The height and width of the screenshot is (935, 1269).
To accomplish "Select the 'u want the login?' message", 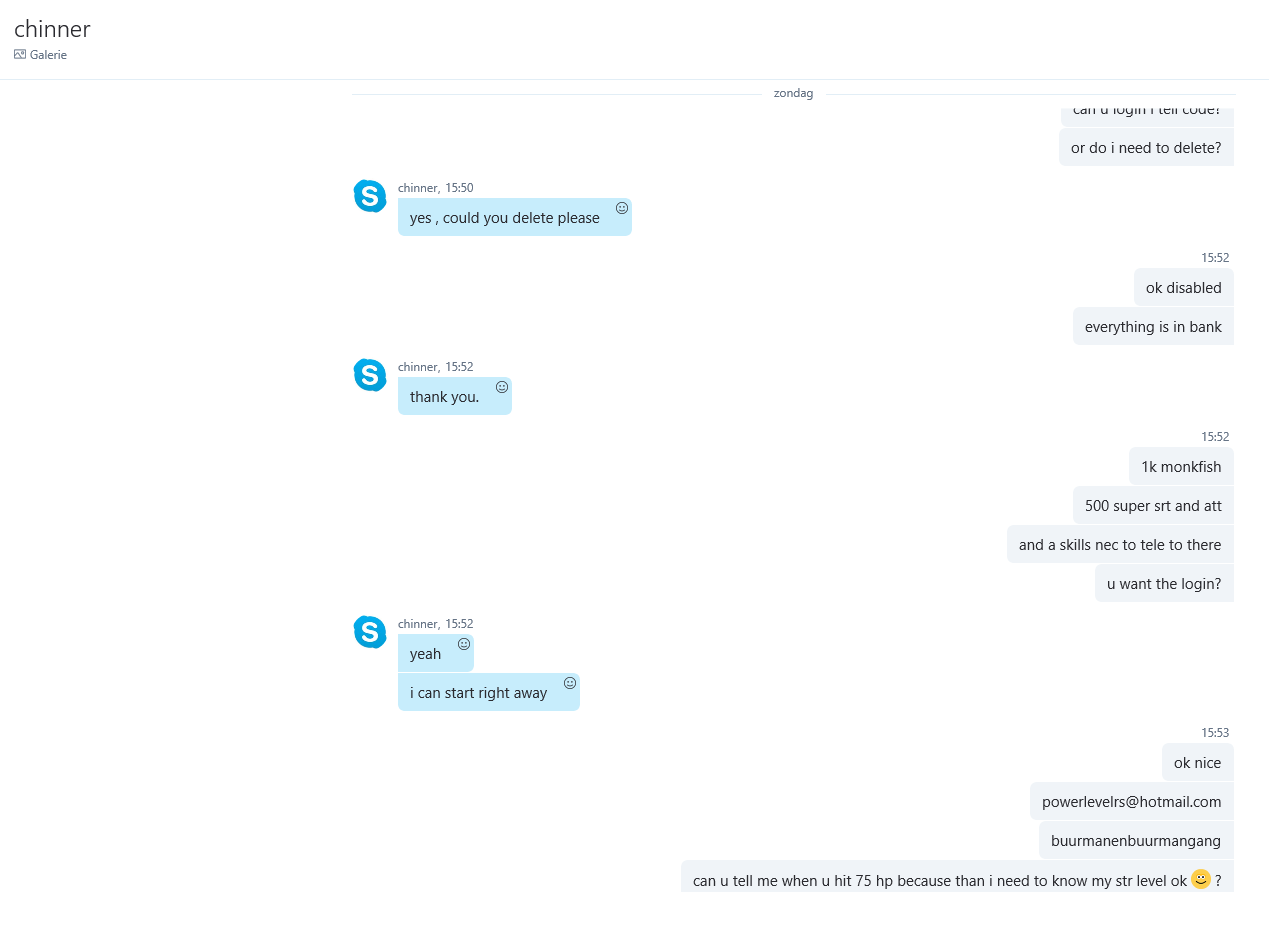I will pos(1164,583).
